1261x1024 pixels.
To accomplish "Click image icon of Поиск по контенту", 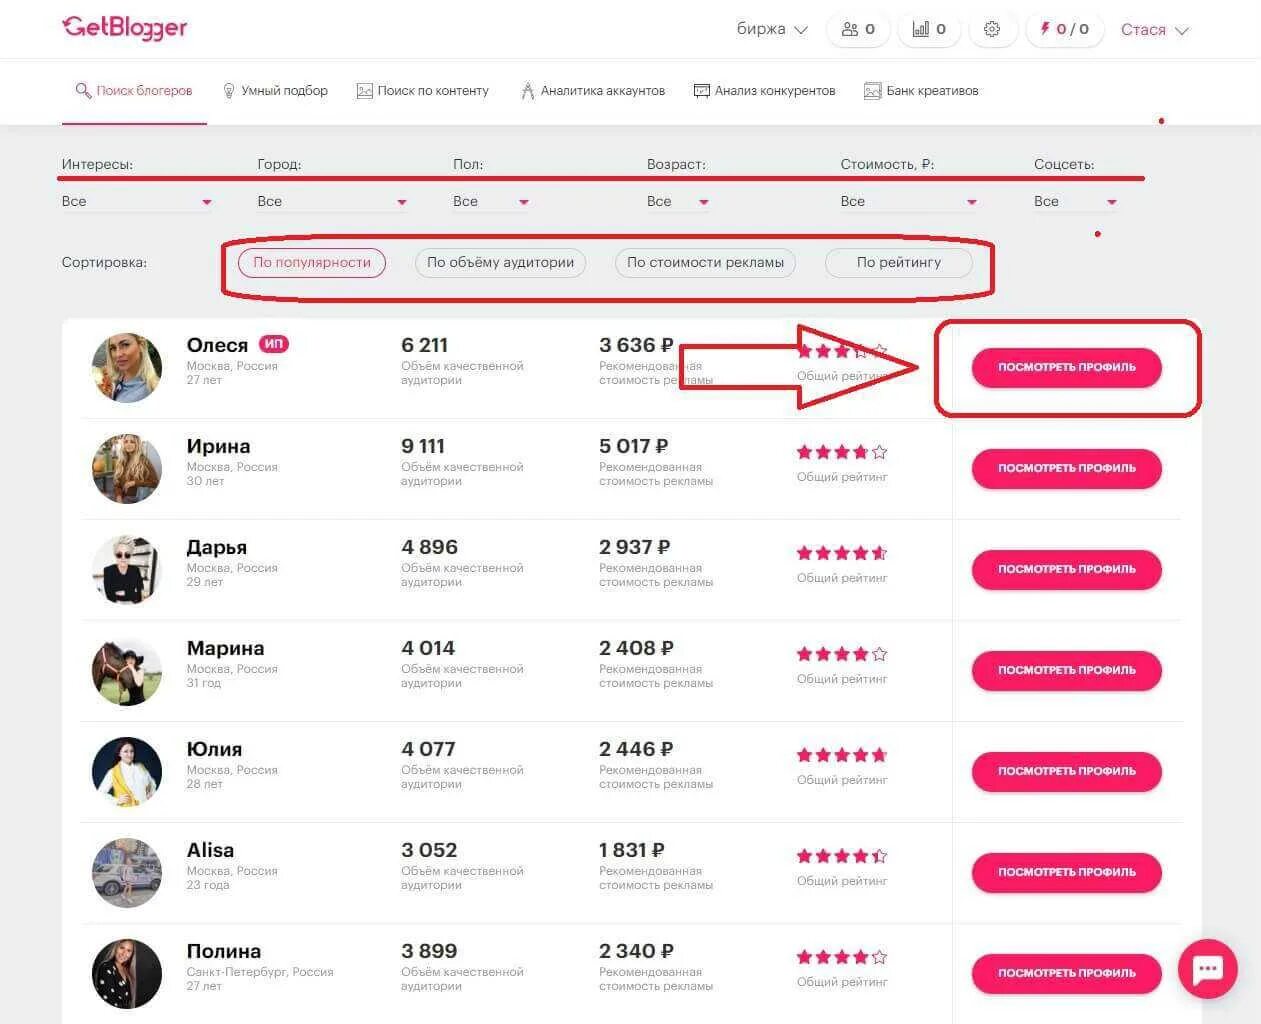I will click(364, 91).
